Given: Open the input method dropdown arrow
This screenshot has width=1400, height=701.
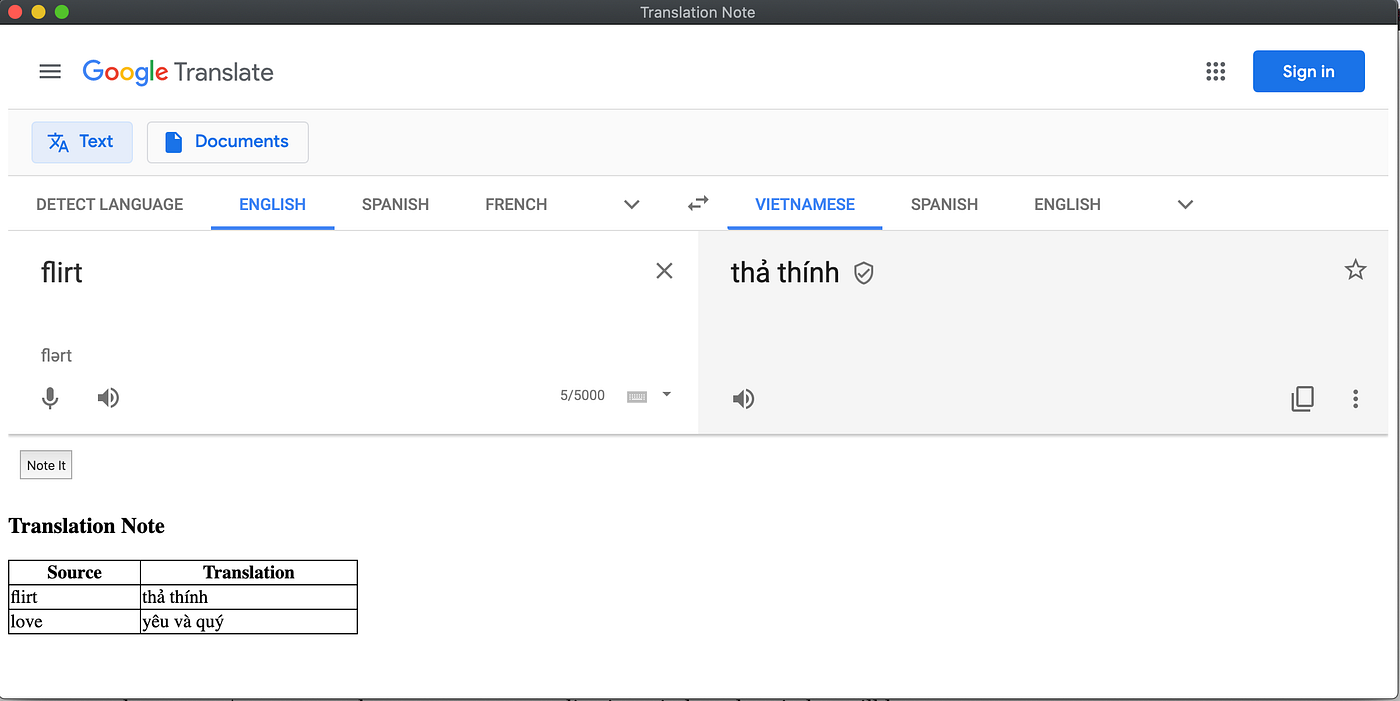Looking at the screenshot, I should pyautogui.click(x=665, y=395).
